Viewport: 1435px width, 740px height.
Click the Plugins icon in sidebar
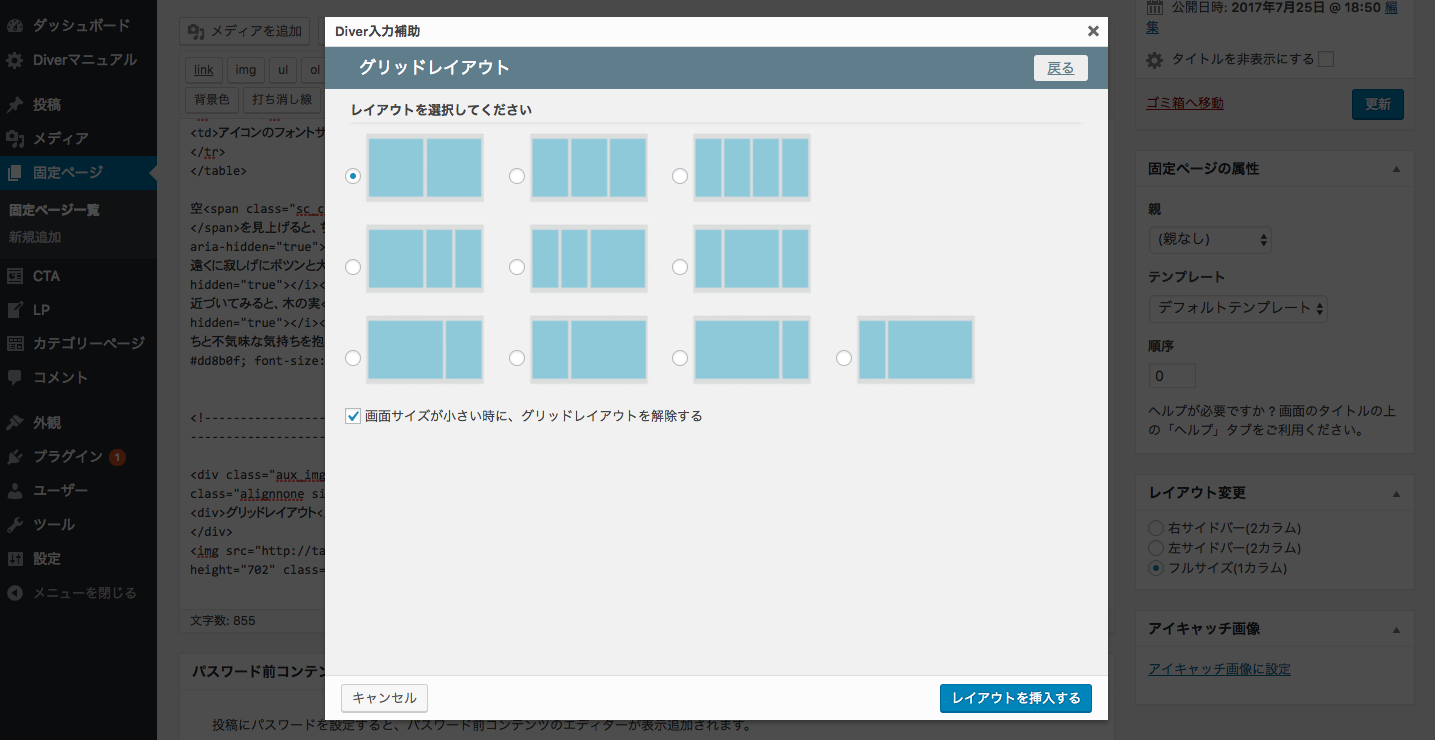15,457
